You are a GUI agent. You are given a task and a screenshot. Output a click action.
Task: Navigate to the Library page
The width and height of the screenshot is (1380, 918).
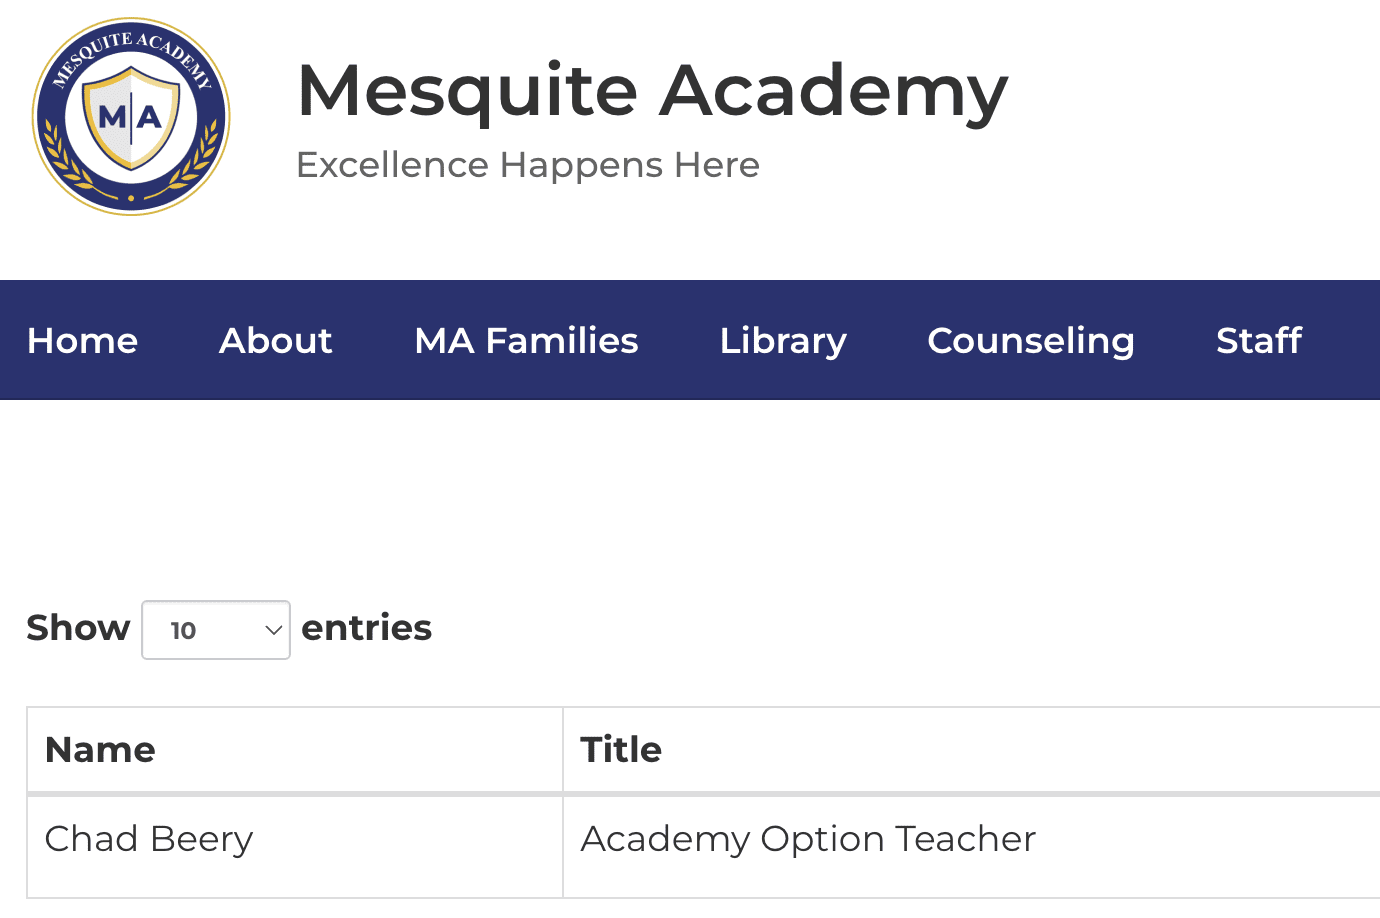[x=783, y=341]
